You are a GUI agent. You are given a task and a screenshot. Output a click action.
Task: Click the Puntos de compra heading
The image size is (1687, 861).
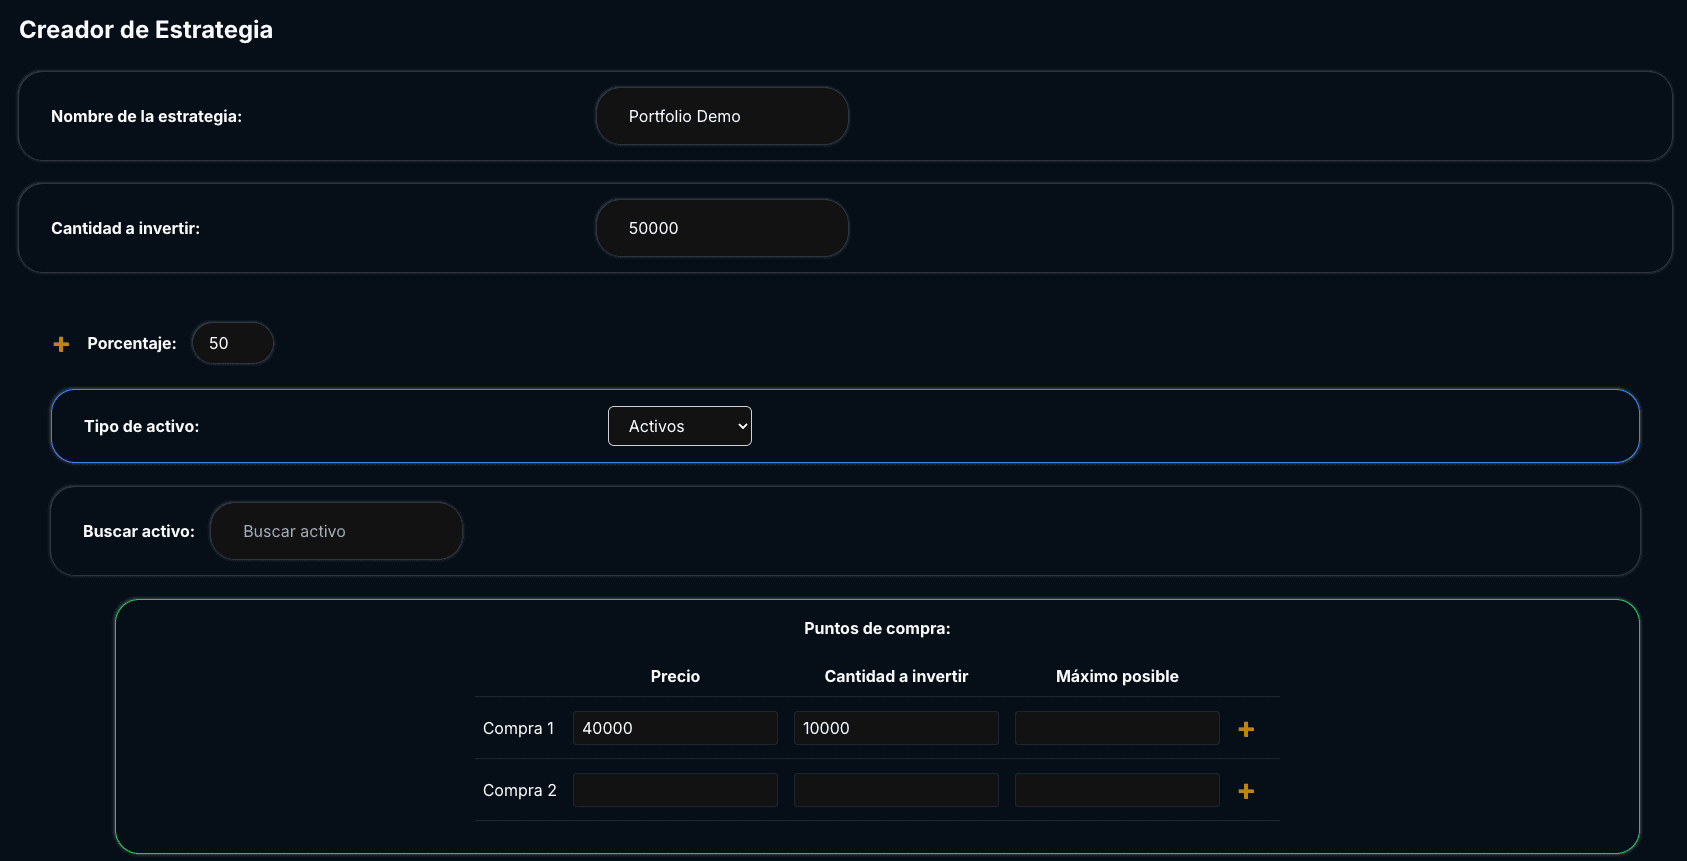(877, 628)
